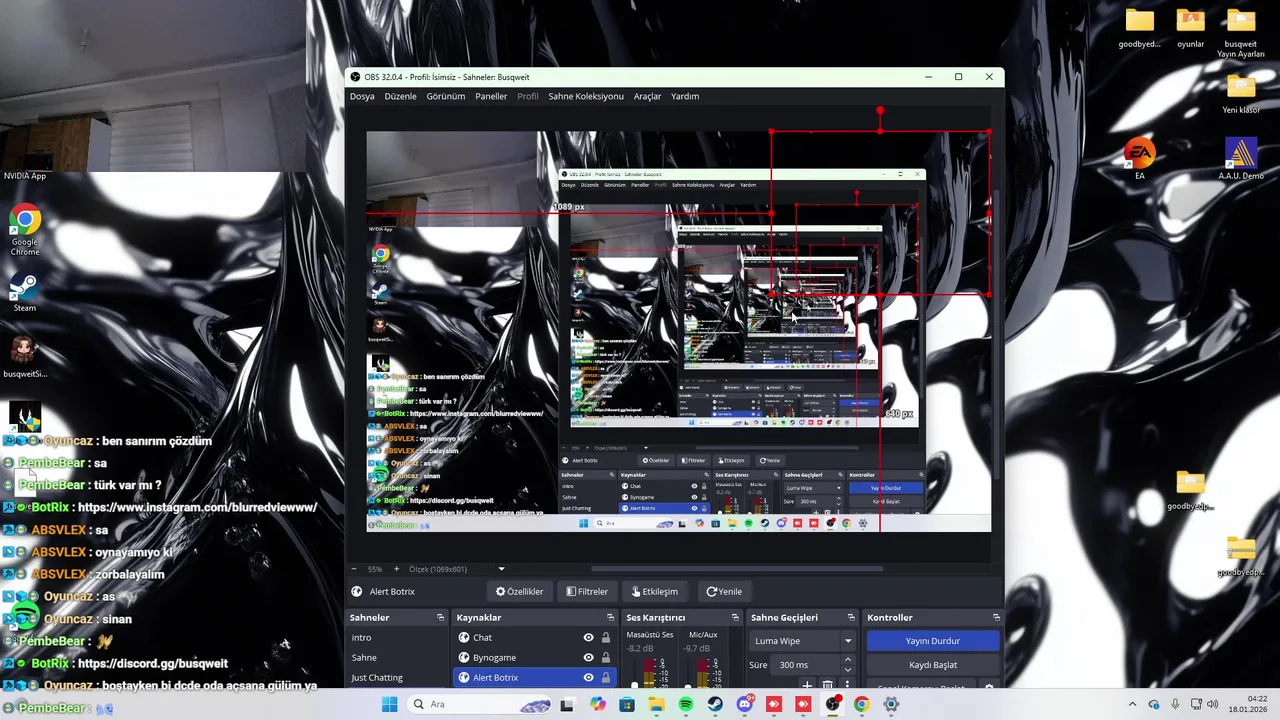This screenshot has width=1280, height=720.
Task: Open Copilot from the taskbar
Action: pos(598,704)
